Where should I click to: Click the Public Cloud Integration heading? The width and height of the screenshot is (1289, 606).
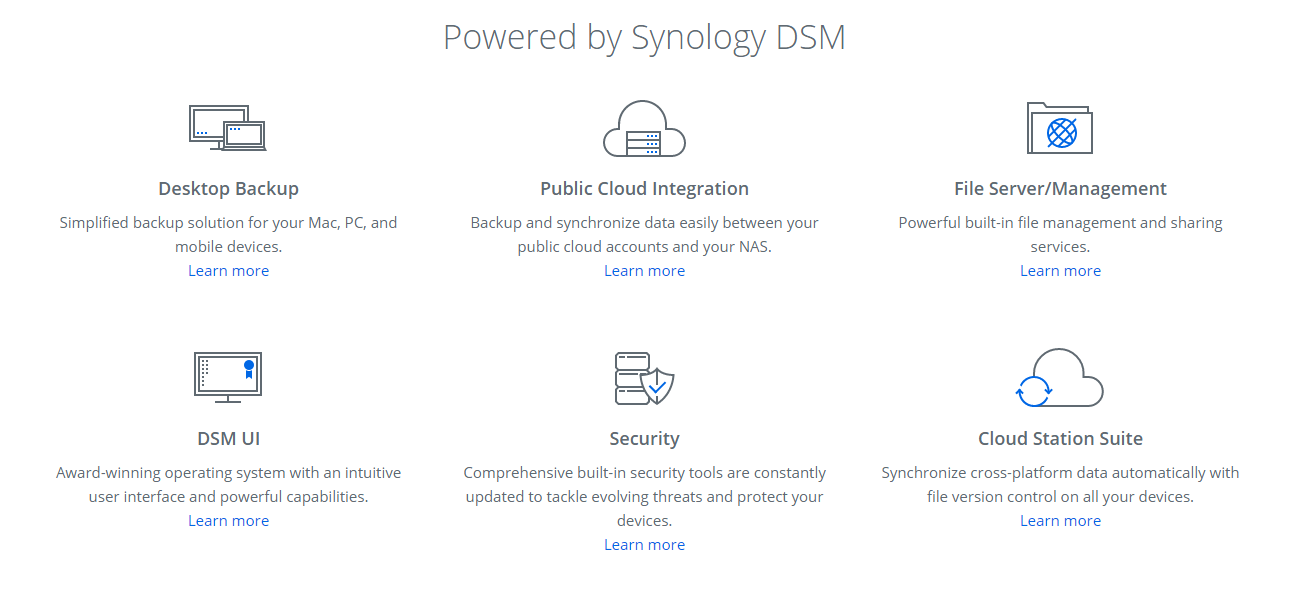point(644,189)
